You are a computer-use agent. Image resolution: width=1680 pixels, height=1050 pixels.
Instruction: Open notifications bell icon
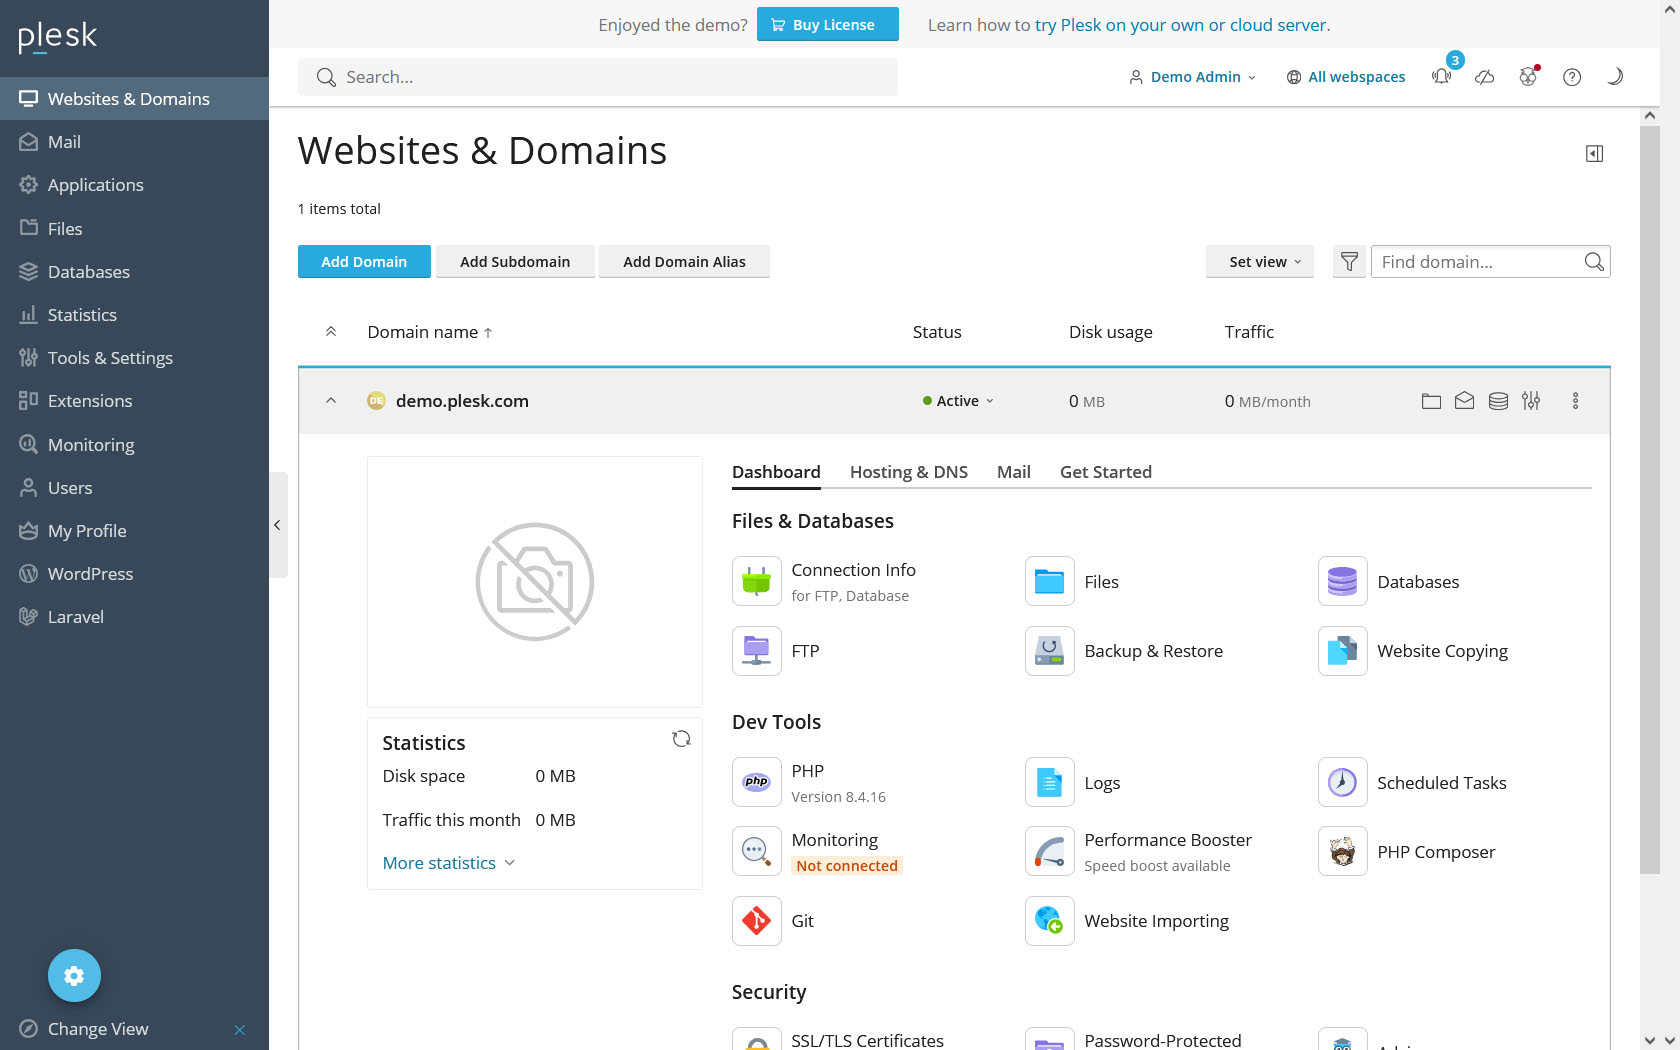click(x=1441, y=77)
